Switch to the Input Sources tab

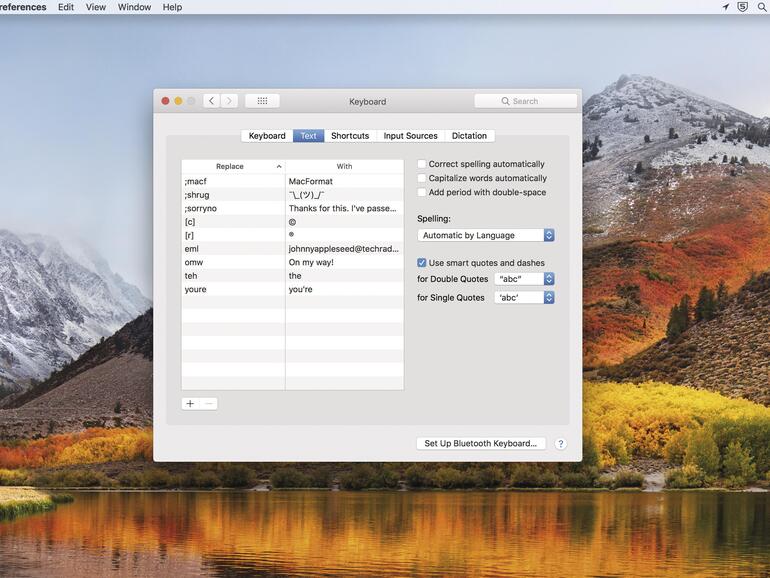[x=410, y=136]
